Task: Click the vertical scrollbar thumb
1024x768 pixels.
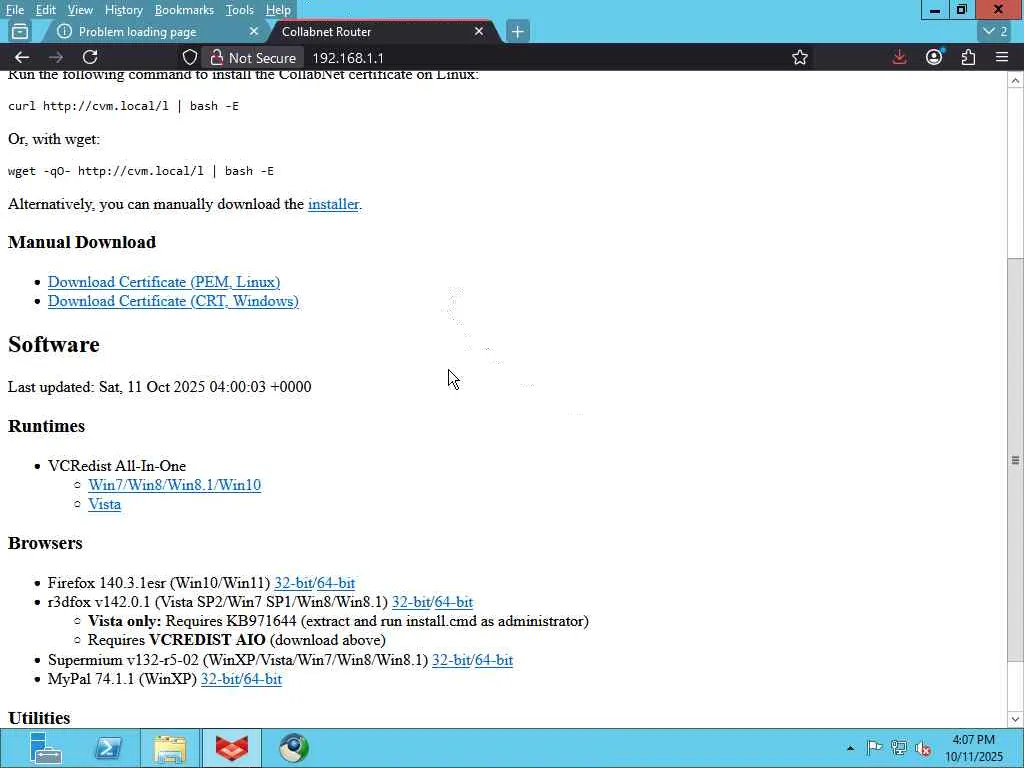Action: (x=1015, y=460)
